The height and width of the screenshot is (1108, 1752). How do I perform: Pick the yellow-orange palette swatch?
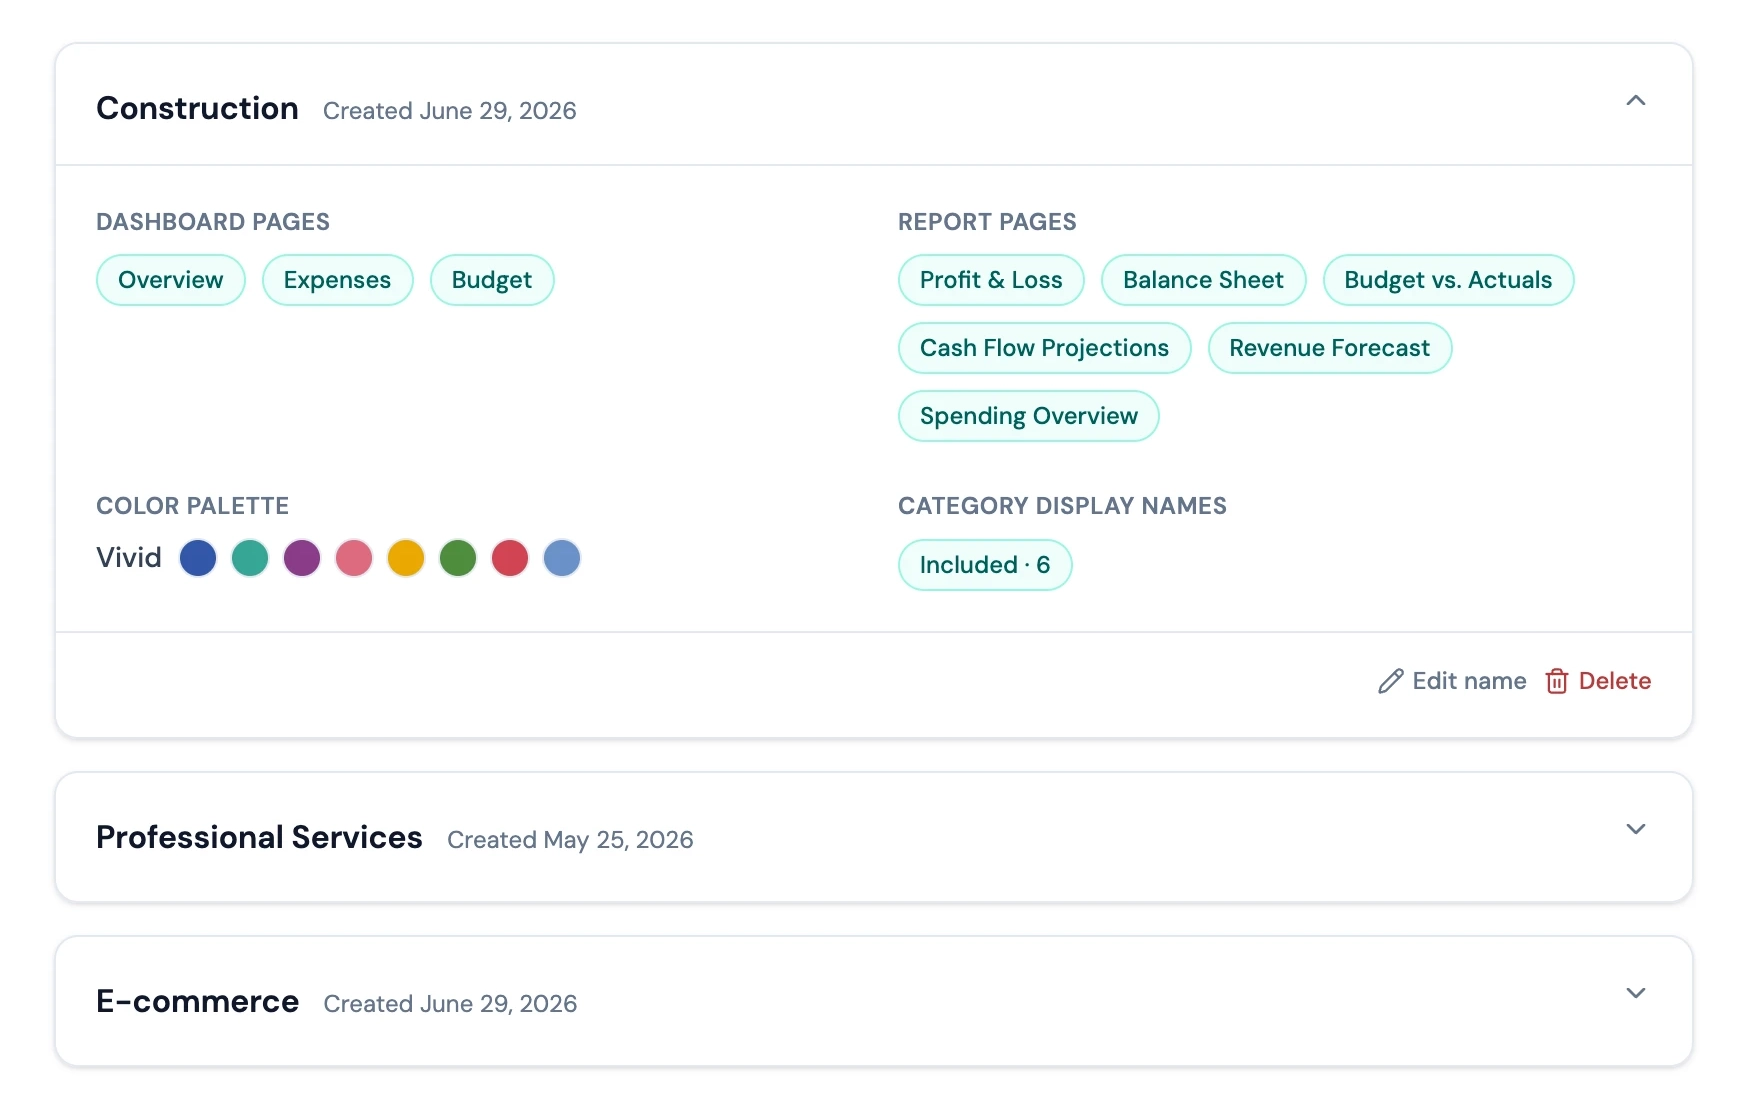pos(406,558)
